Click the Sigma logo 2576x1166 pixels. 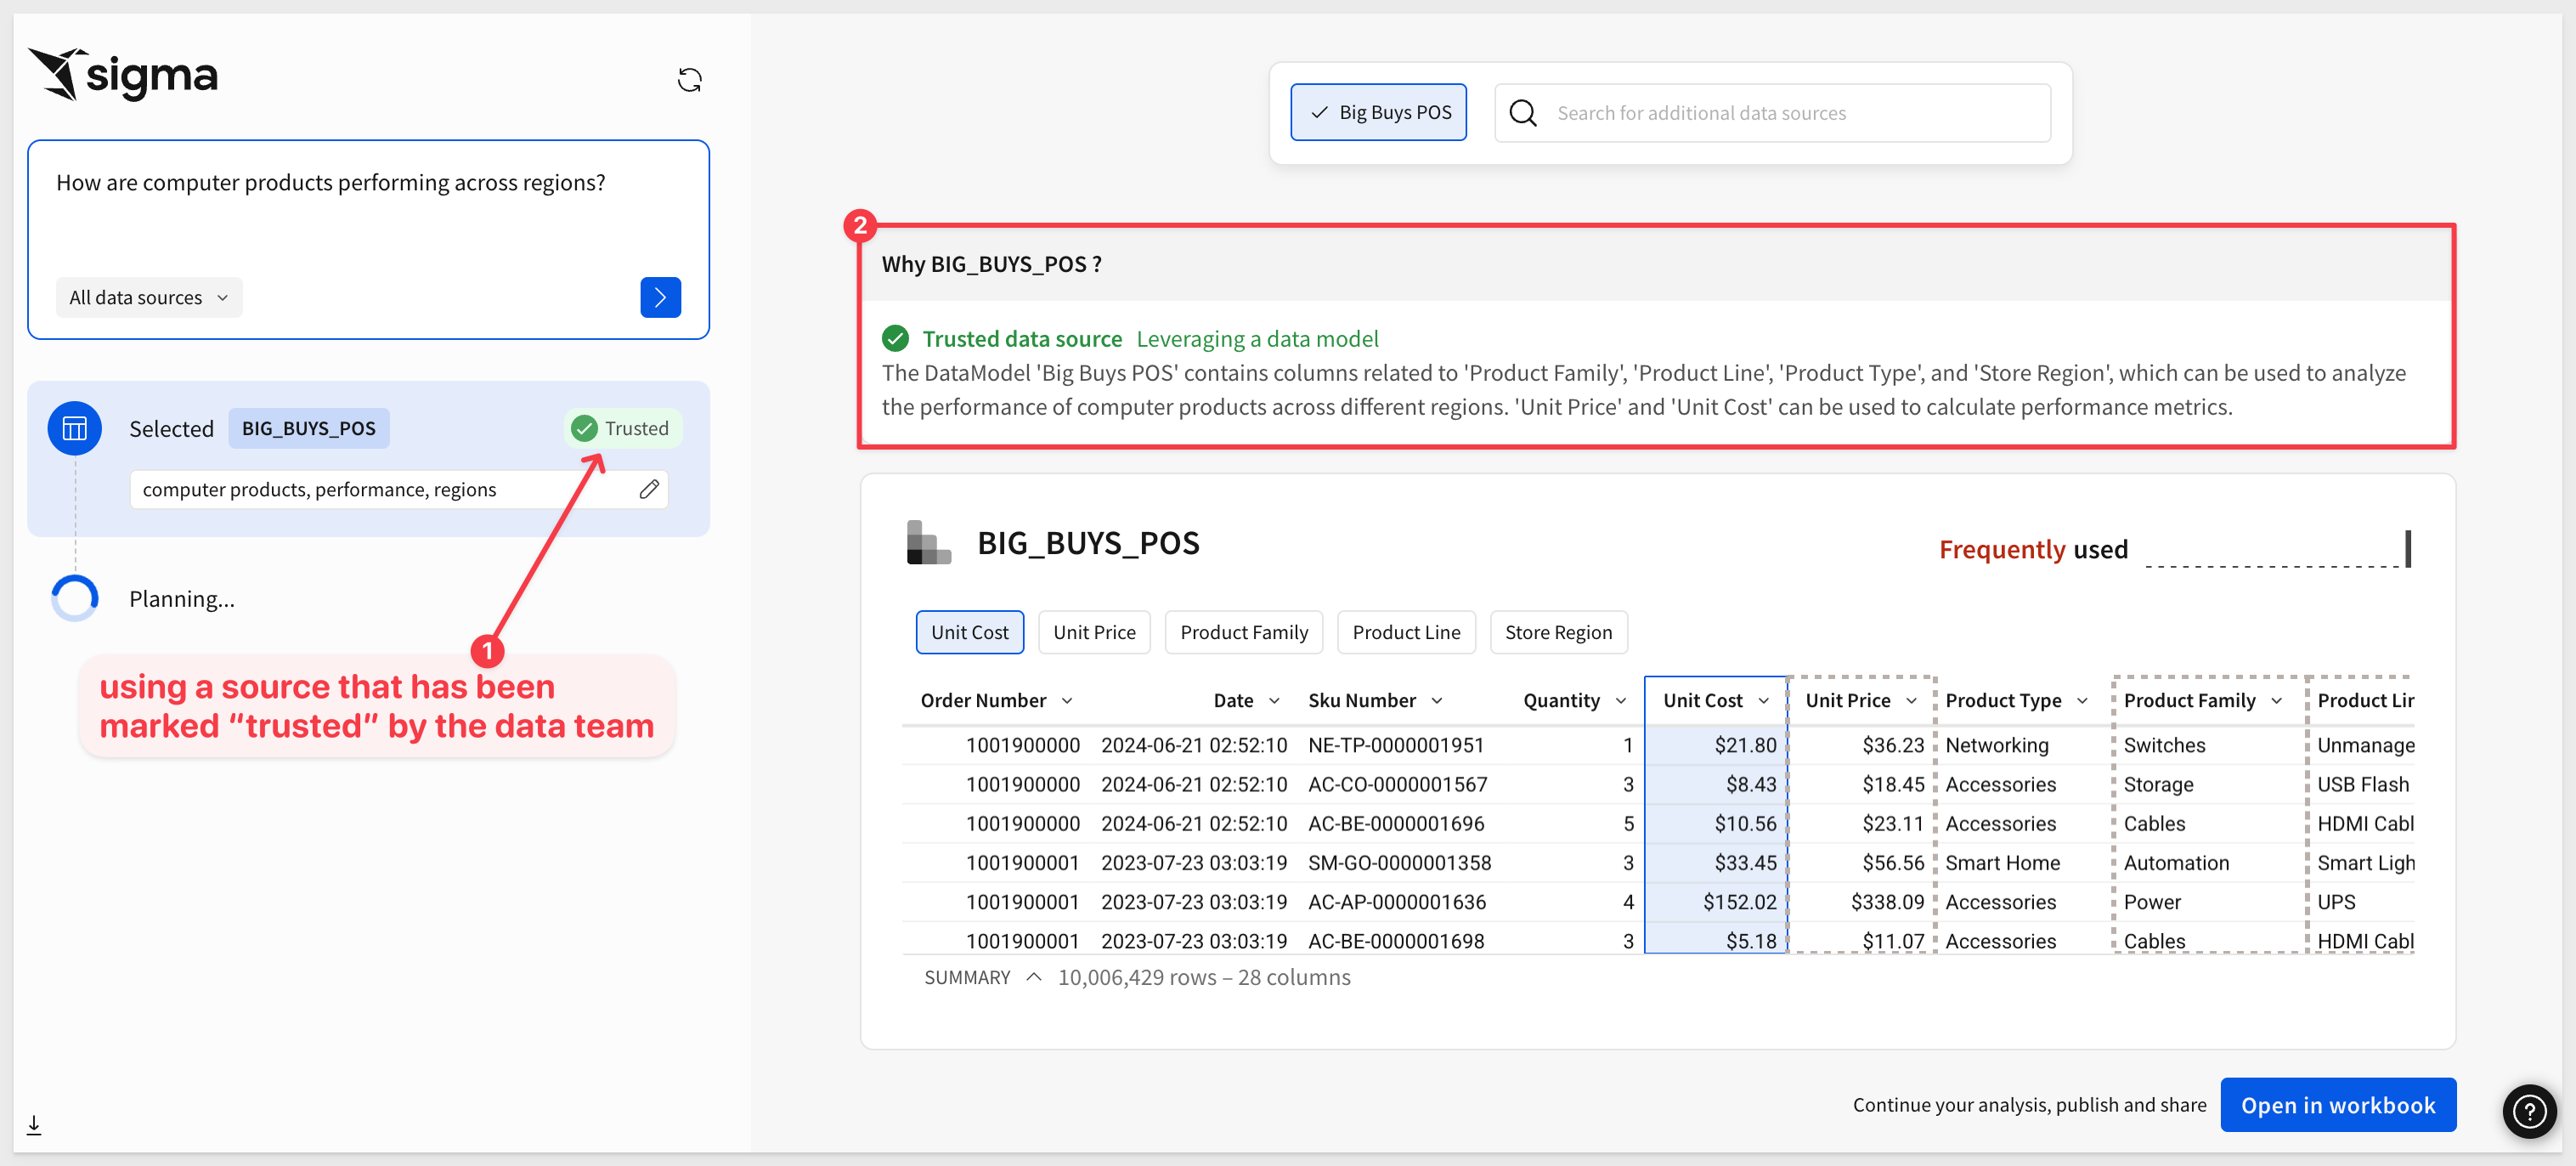[123, 75]
